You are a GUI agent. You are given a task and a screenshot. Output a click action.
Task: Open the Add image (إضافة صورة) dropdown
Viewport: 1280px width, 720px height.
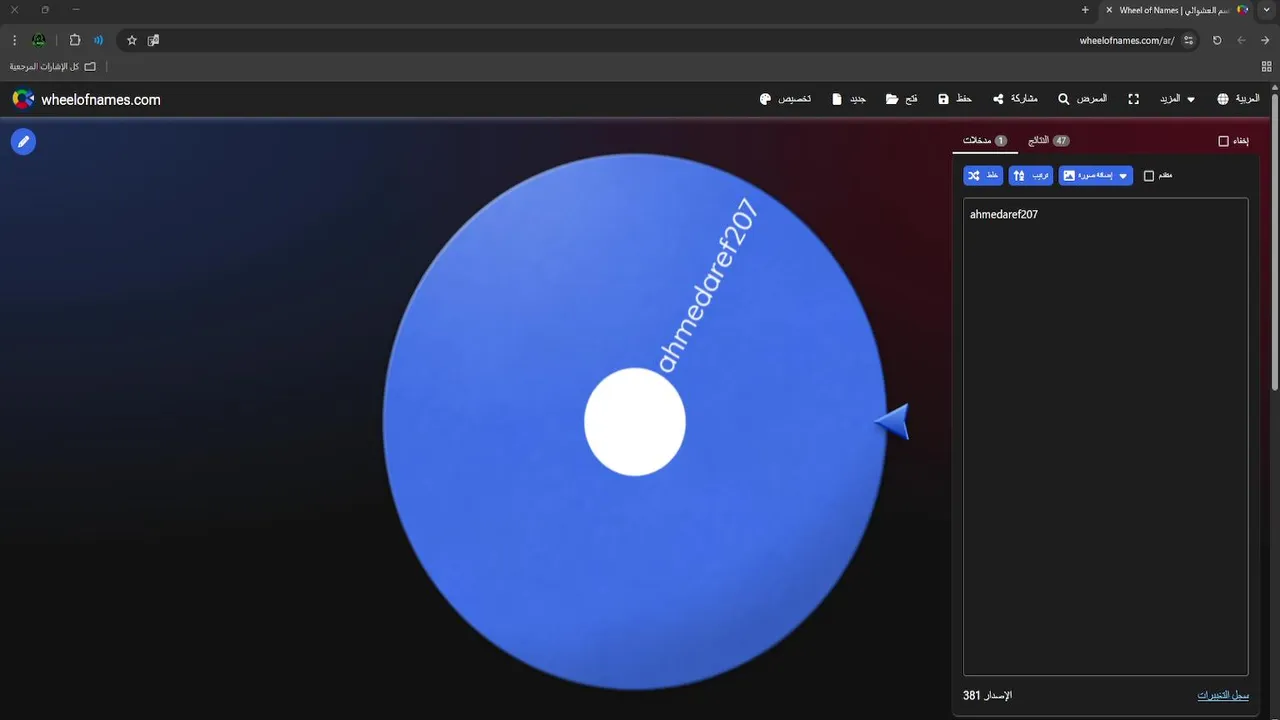(1096, 176)
